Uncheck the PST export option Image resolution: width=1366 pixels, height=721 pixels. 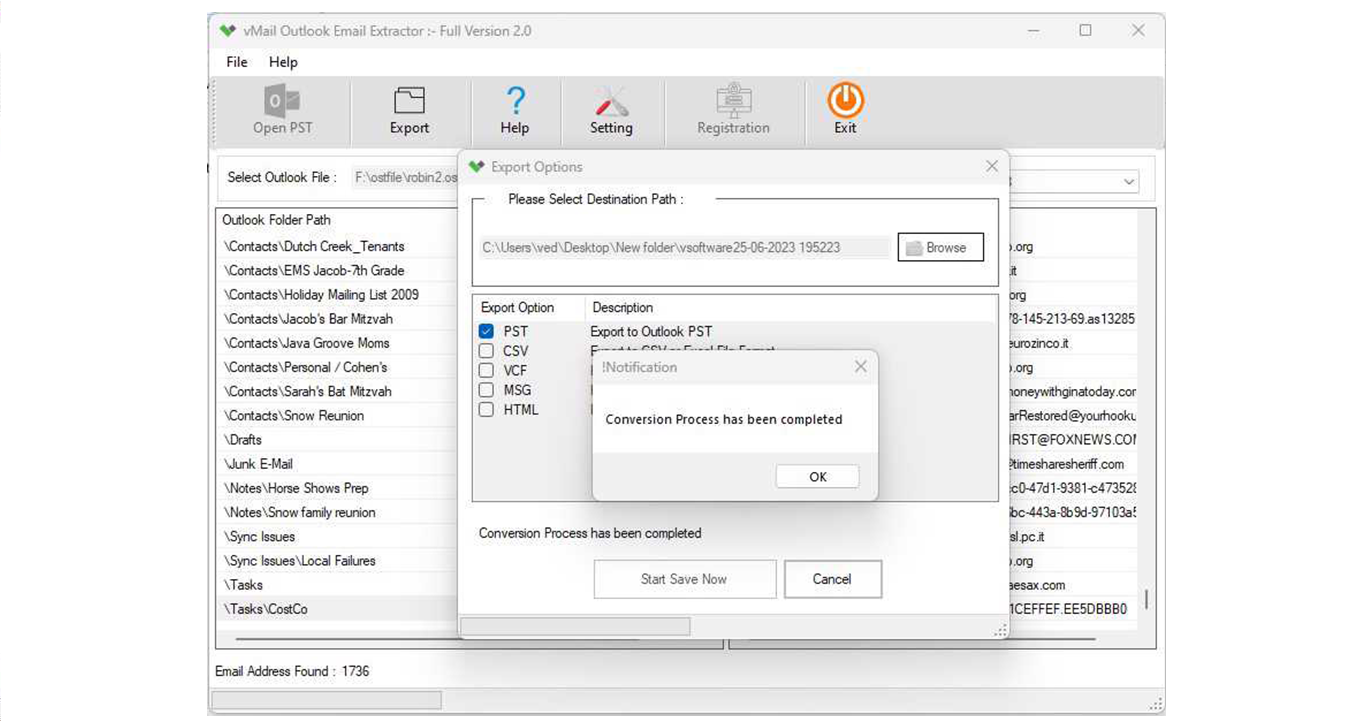click(x=486, y=331)
